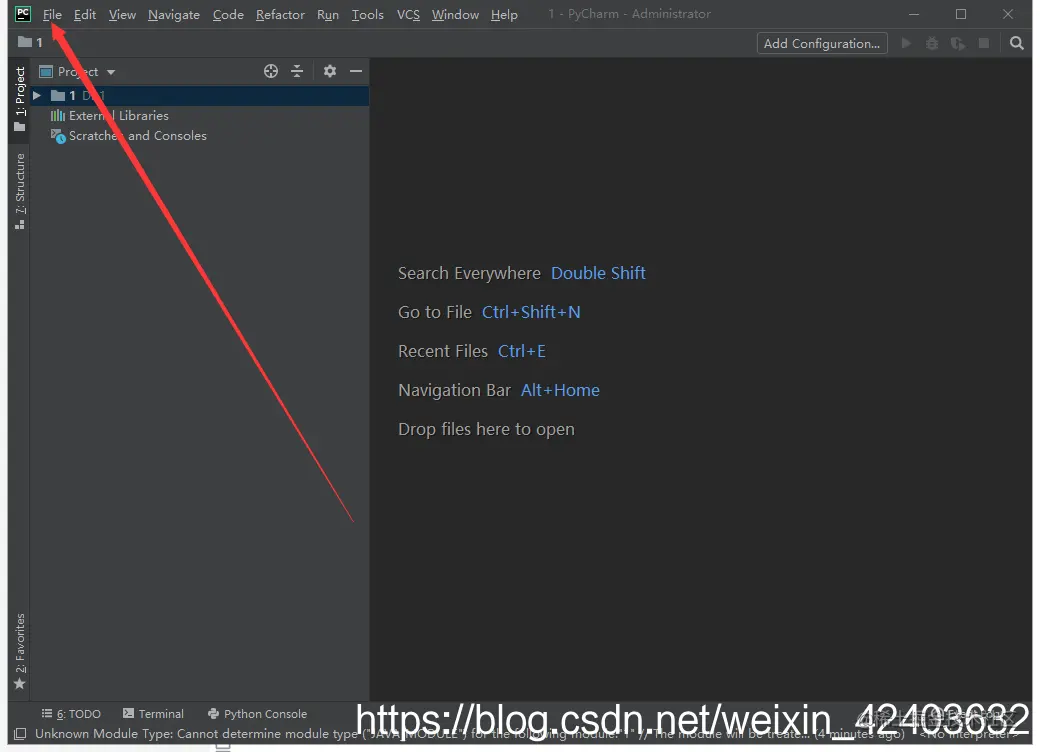The height and width of the screenshot is (752, 1040).
Task: Toggle the 1: Project side tab
Action: point(20,98)
